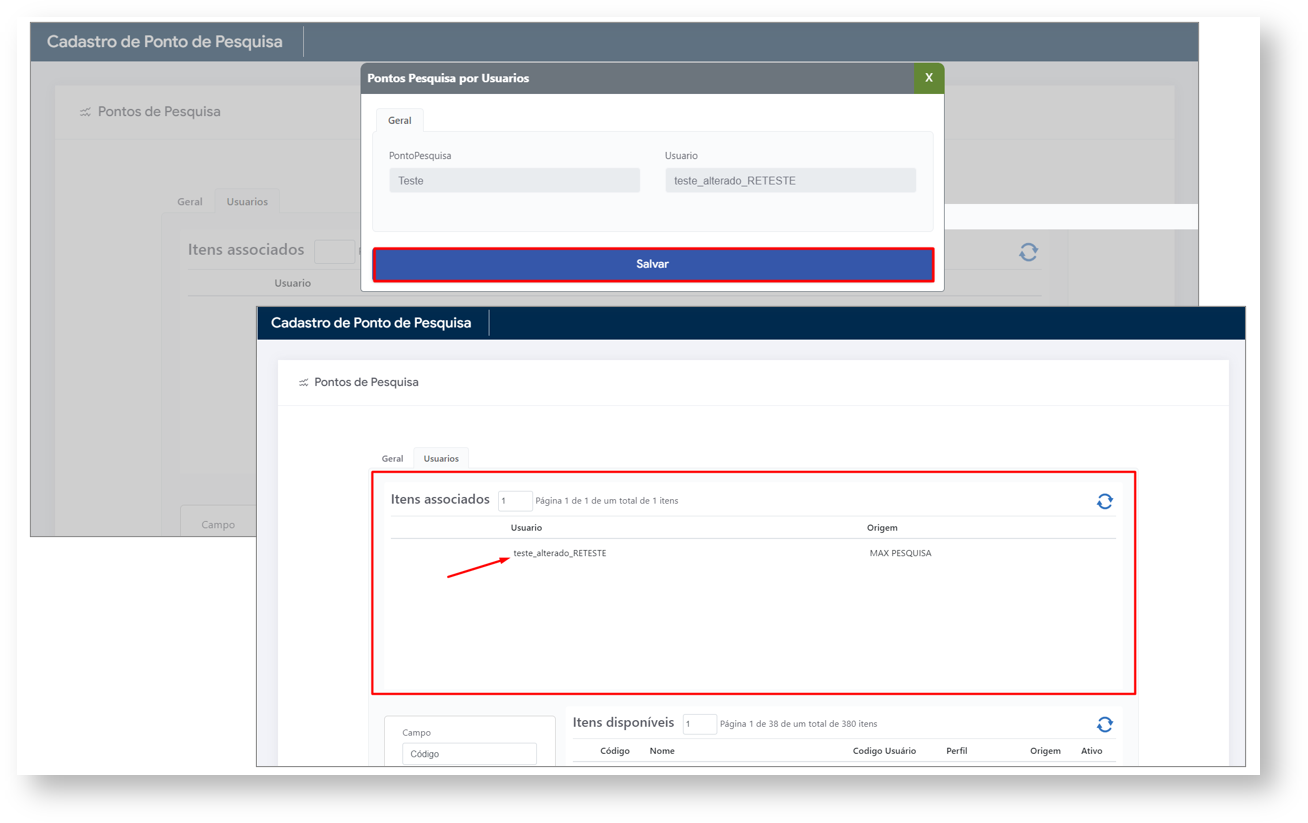
Task: Click Salvar button in the dialog
Action: coord(653,264)
